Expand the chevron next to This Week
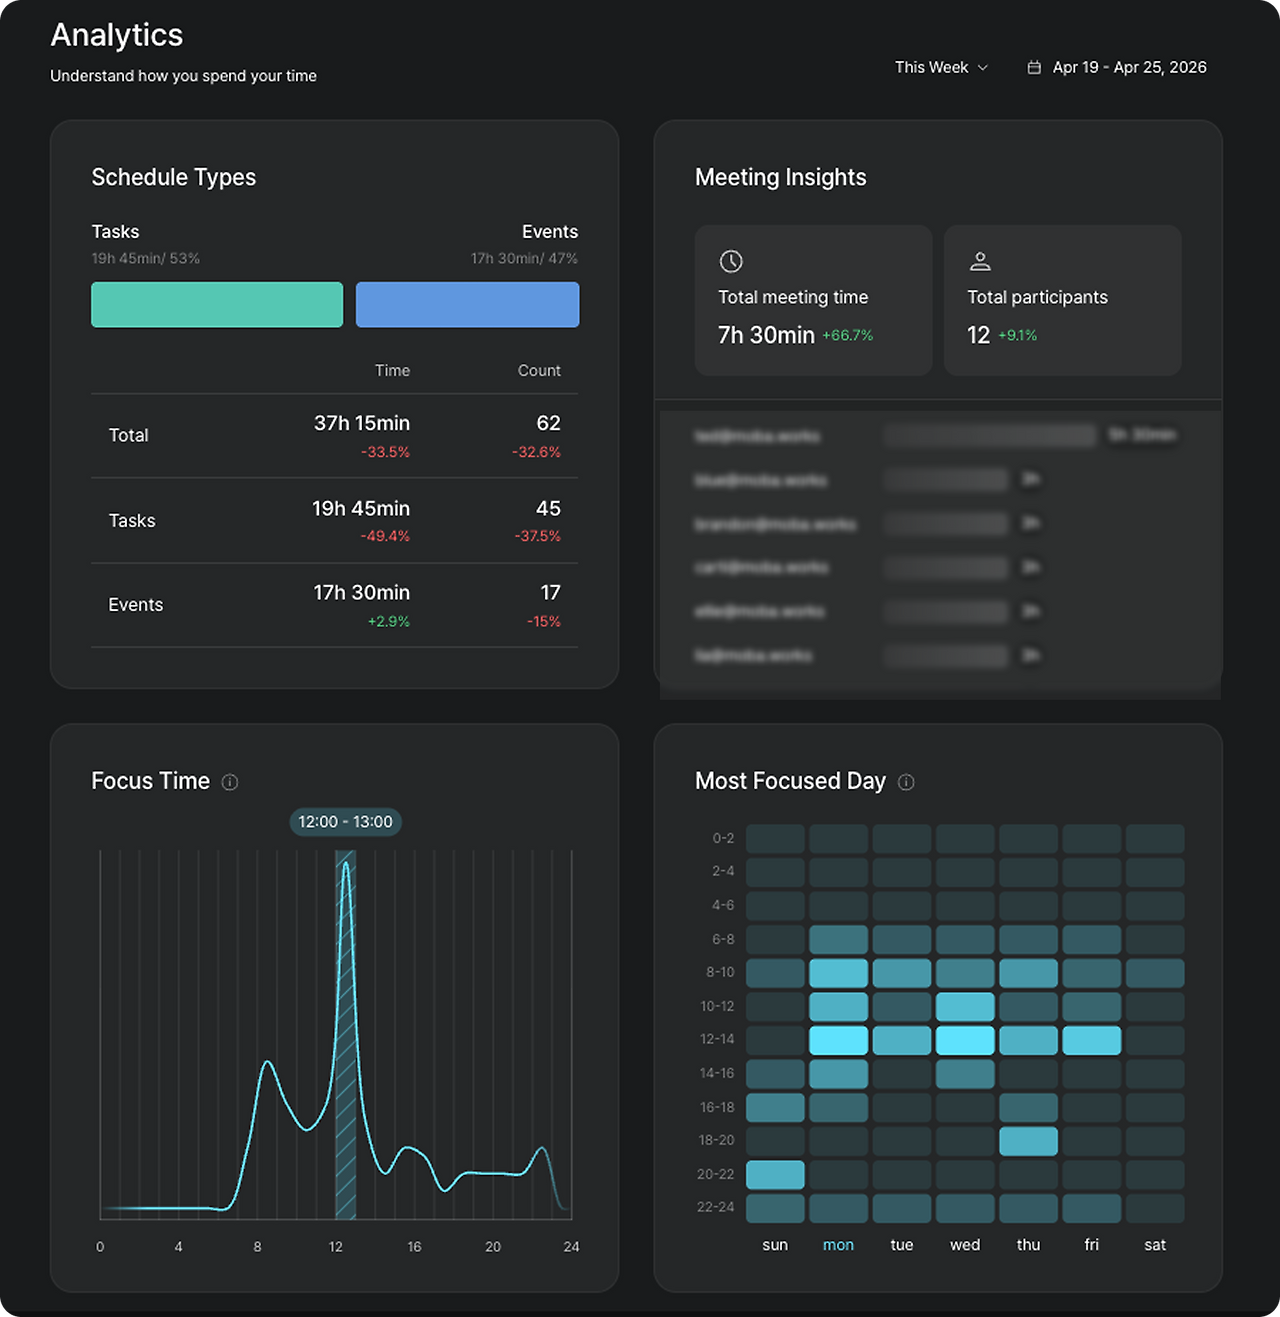This screenshot has height=1317, width=1280. pos(983,67)
